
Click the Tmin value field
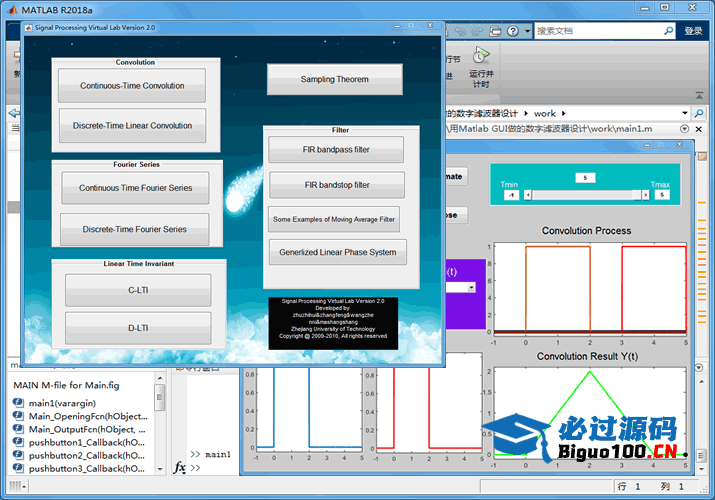(x=511, y=195)
